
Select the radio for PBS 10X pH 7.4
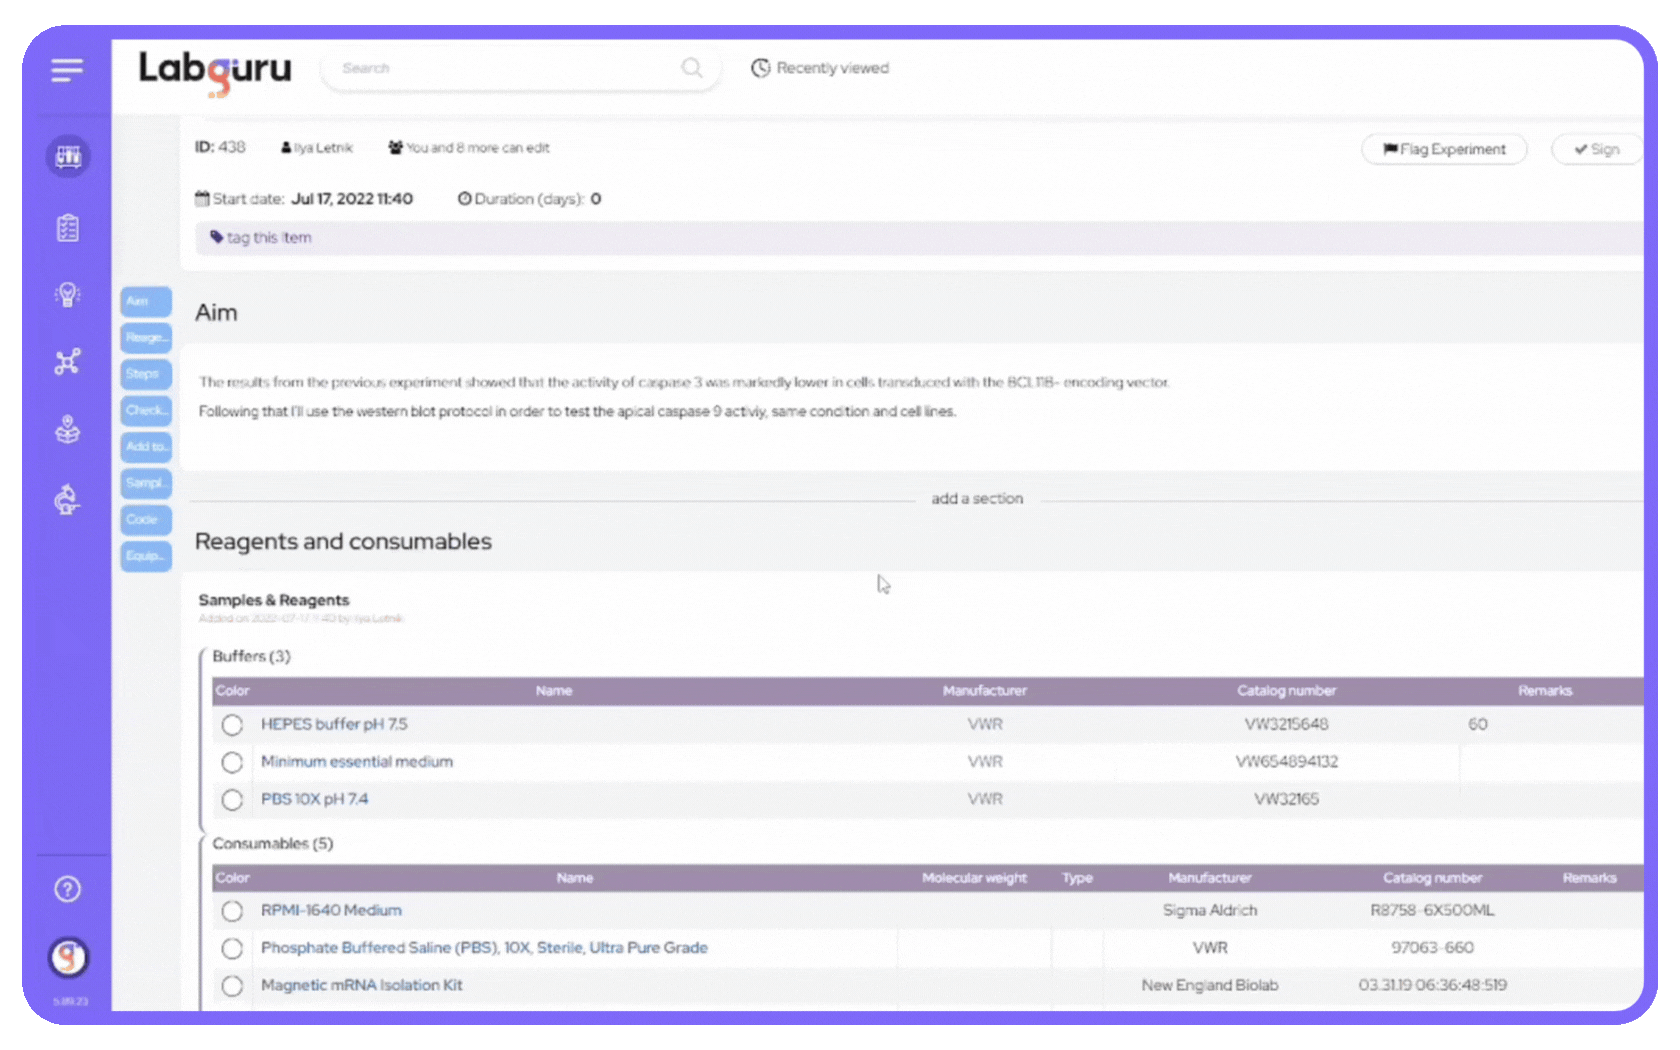(x=232, y=800)
